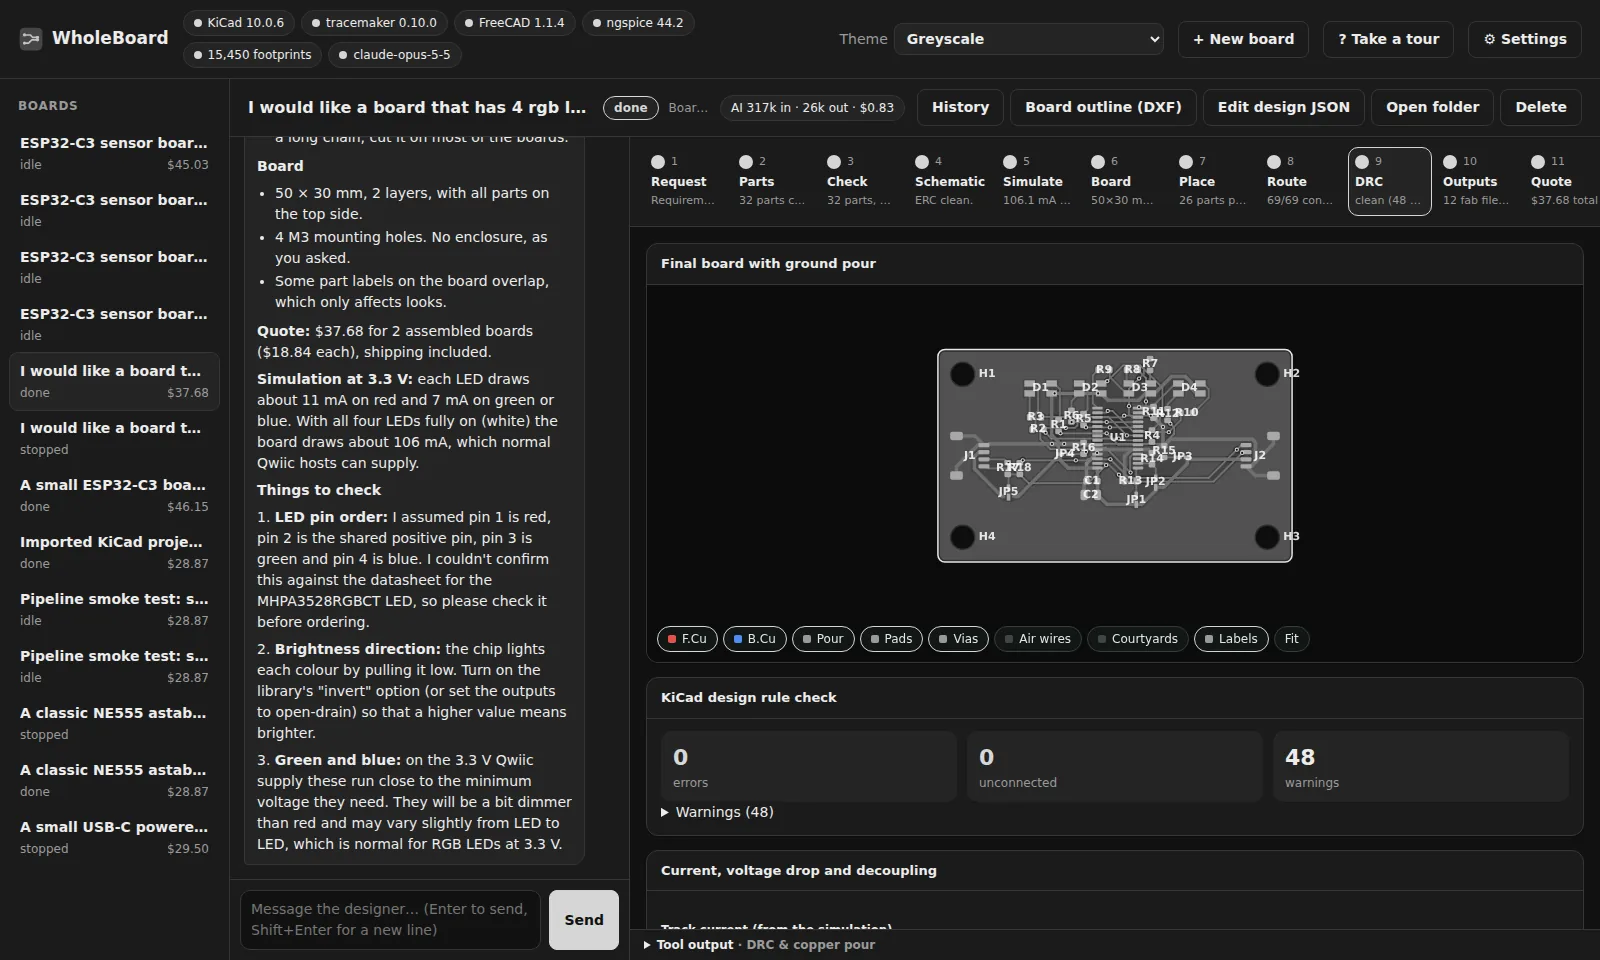Go to step 5 Simulate
This screenshot has width=1600, height=960.
pos(1036,181)
